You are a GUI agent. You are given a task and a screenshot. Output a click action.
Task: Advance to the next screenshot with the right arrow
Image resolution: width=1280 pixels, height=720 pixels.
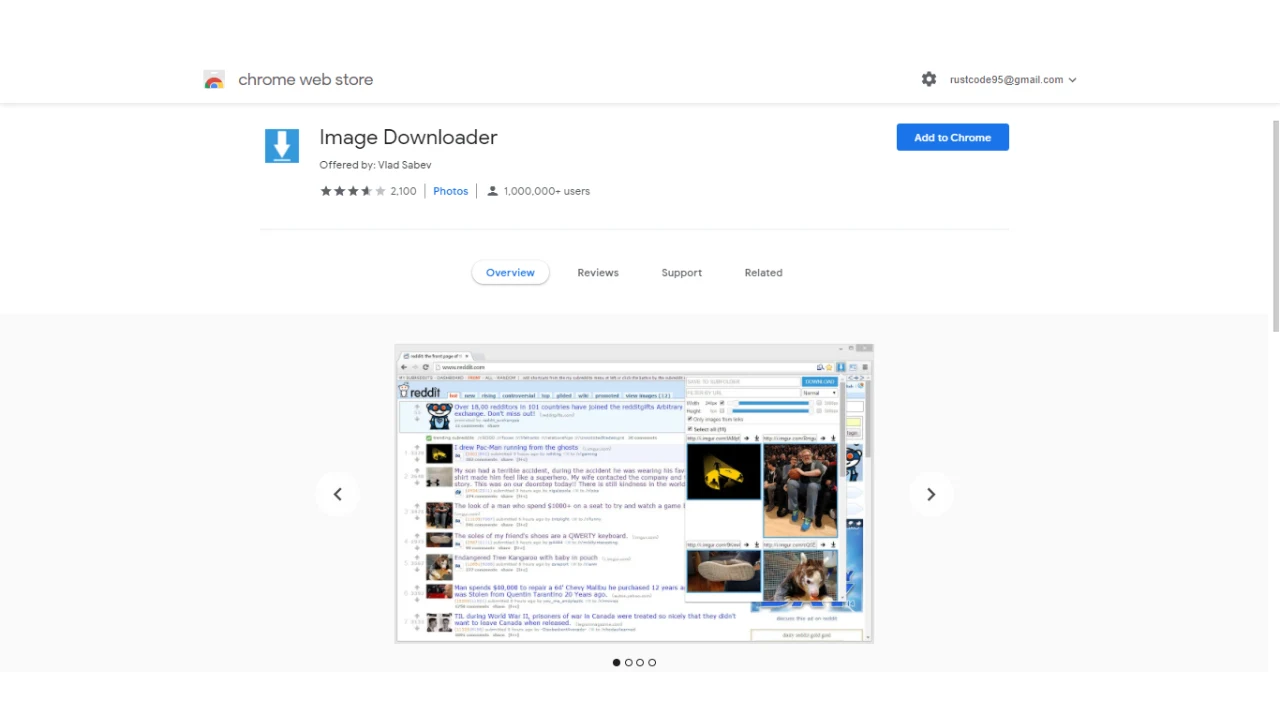[930, 493]
